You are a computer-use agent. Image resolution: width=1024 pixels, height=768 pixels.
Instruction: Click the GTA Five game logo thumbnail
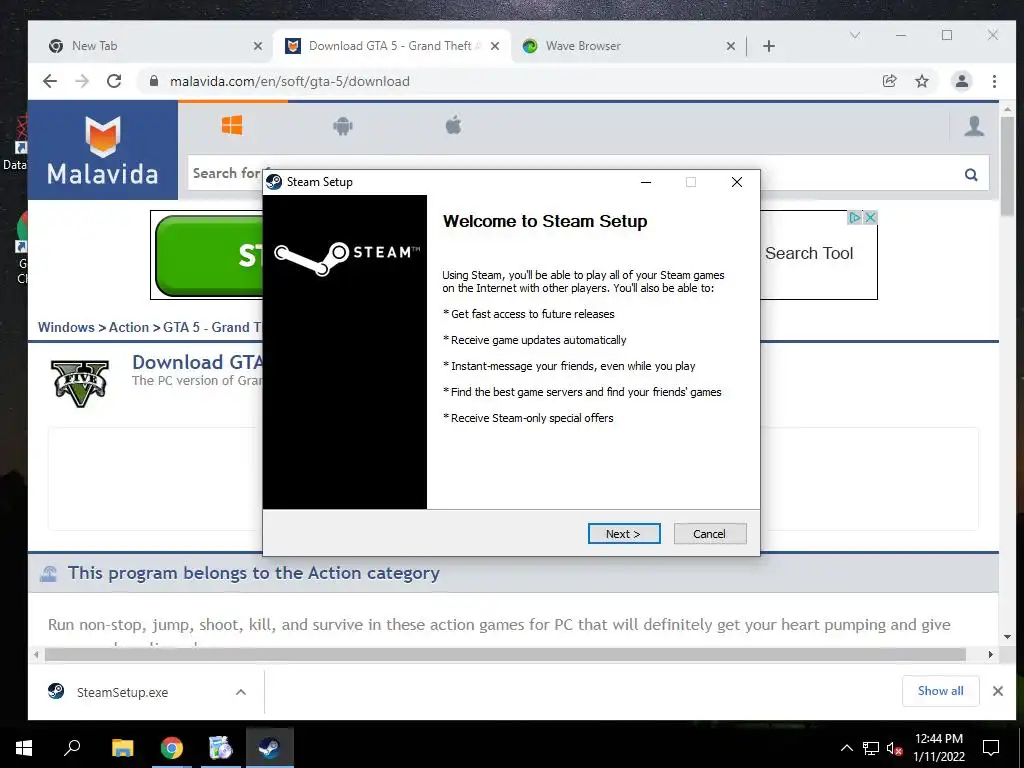coord(80,383)
